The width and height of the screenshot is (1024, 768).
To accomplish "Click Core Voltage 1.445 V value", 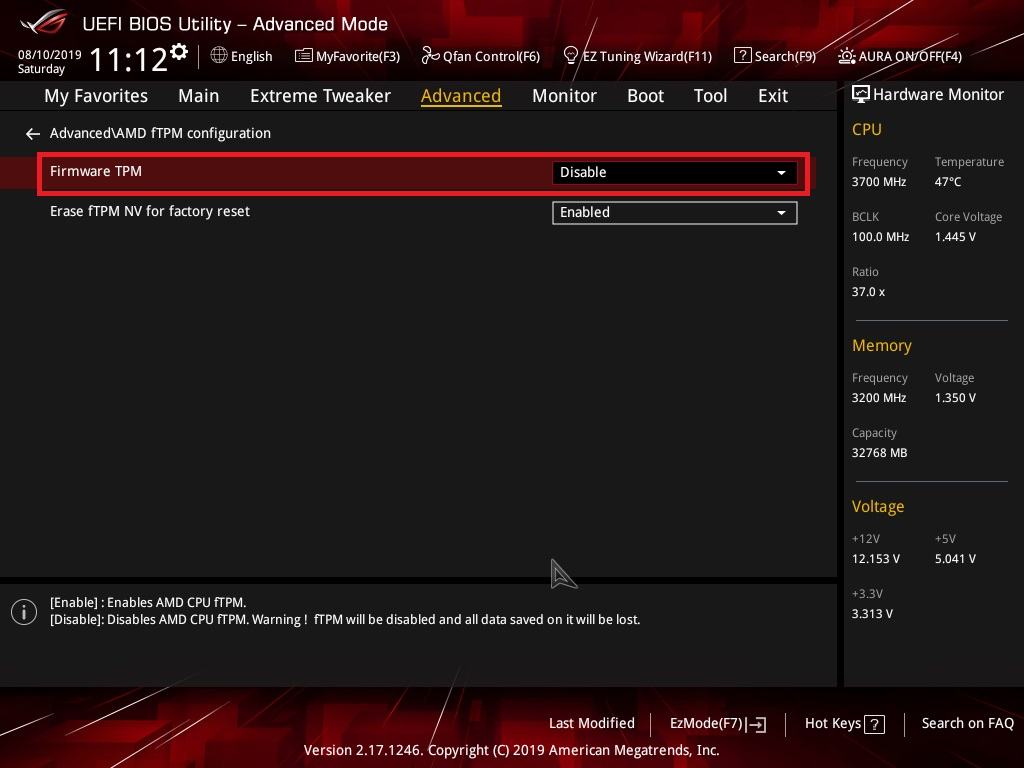I will [955, 237].
